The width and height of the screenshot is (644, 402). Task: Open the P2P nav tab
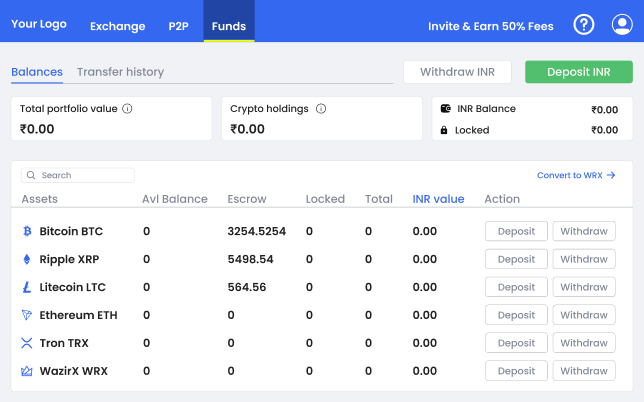(x=178, y=26)
